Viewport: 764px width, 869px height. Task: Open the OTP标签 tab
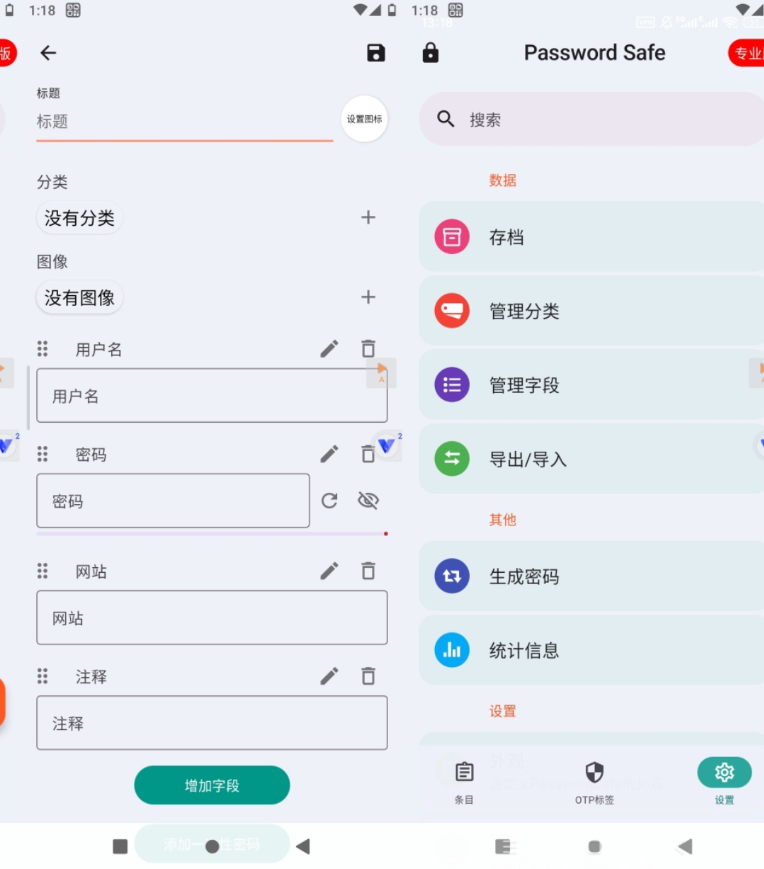594,781
